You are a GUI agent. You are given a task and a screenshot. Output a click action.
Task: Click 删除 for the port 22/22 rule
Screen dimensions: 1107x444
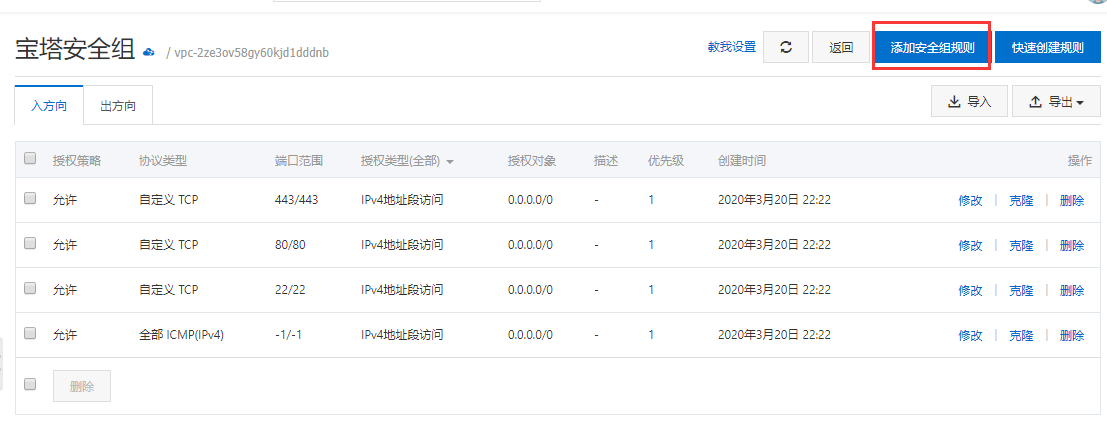click(1072, 290)
